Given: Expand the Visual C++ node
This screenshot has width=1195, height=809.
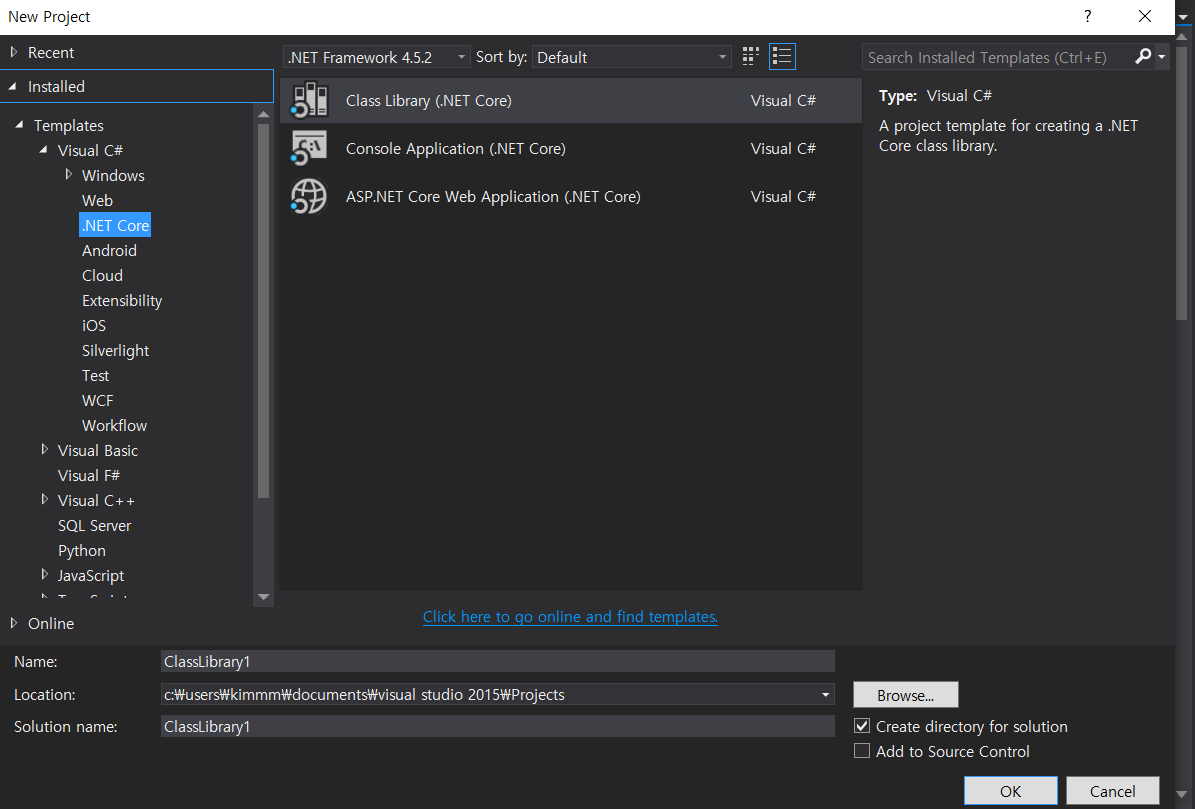Looking at the screenshot, I should (x=44, y=499).
